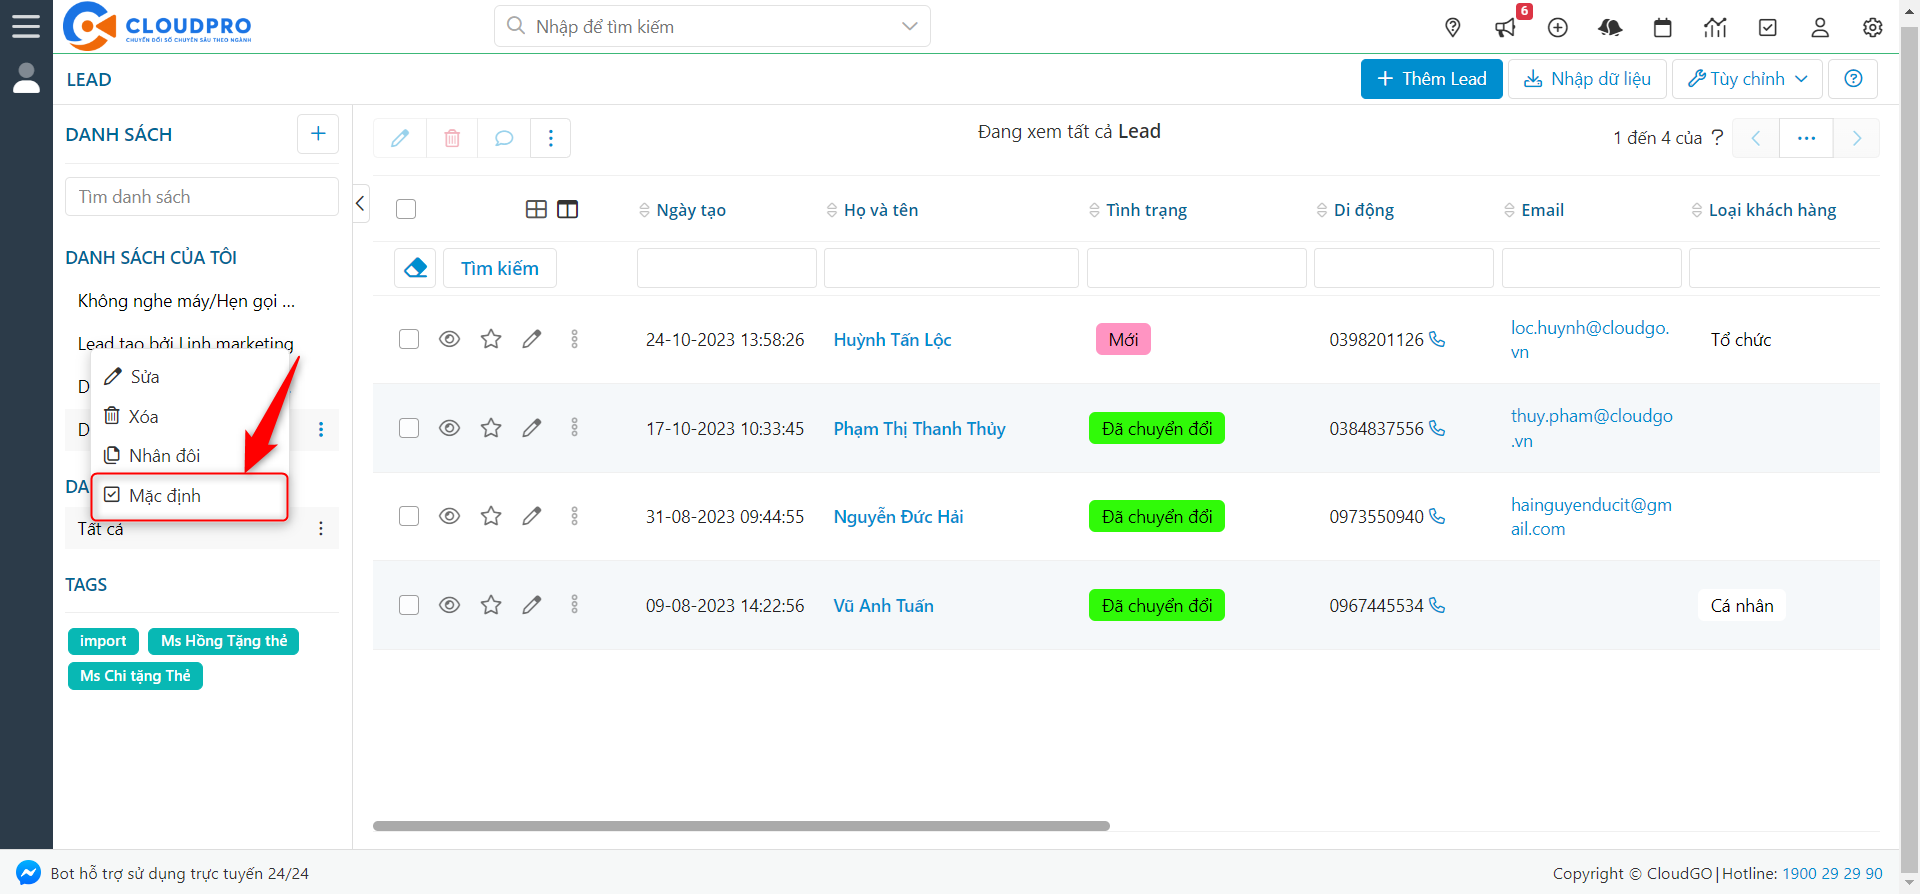Click the Tìm kiếm filter button
The image size is (1920, 894).
pos(500,268)
